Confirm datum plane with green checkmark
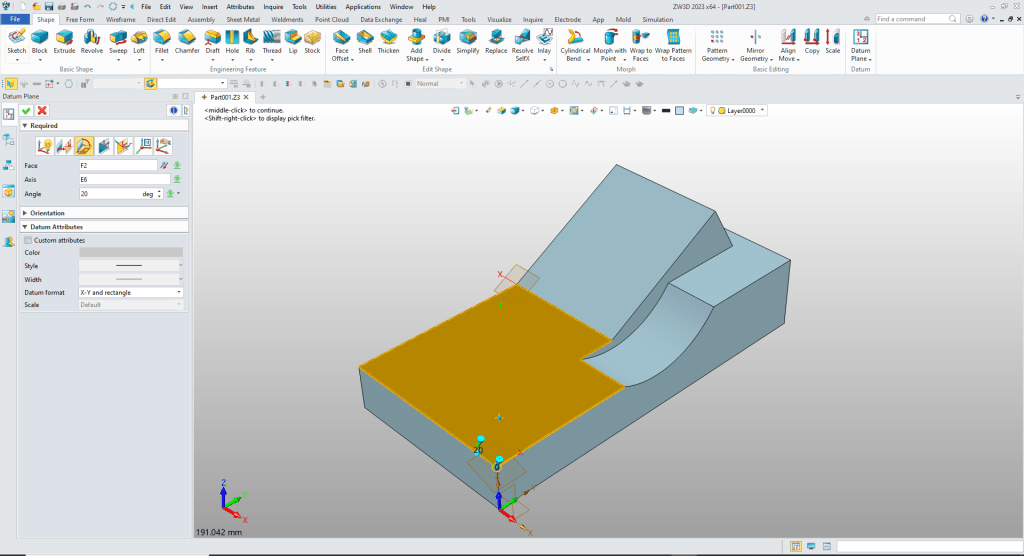Viewport: 1024px width, 556px height. pyautogui.click(x=26, y=110)
